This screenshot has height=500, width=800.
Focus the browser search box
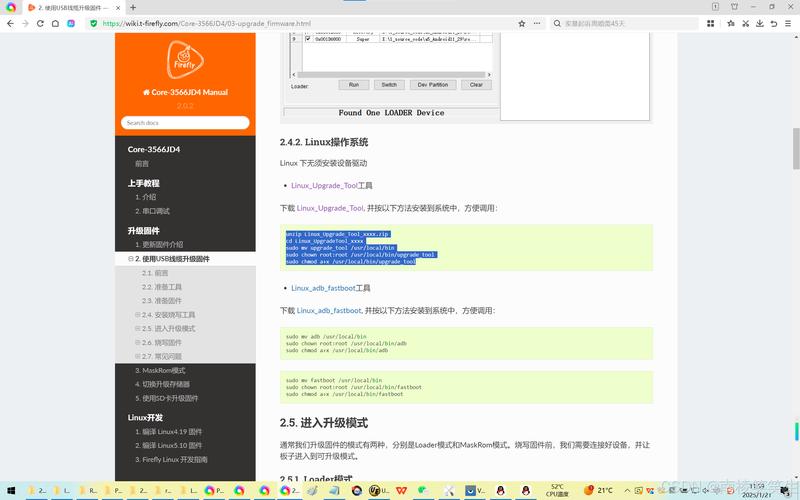(624, 23)
